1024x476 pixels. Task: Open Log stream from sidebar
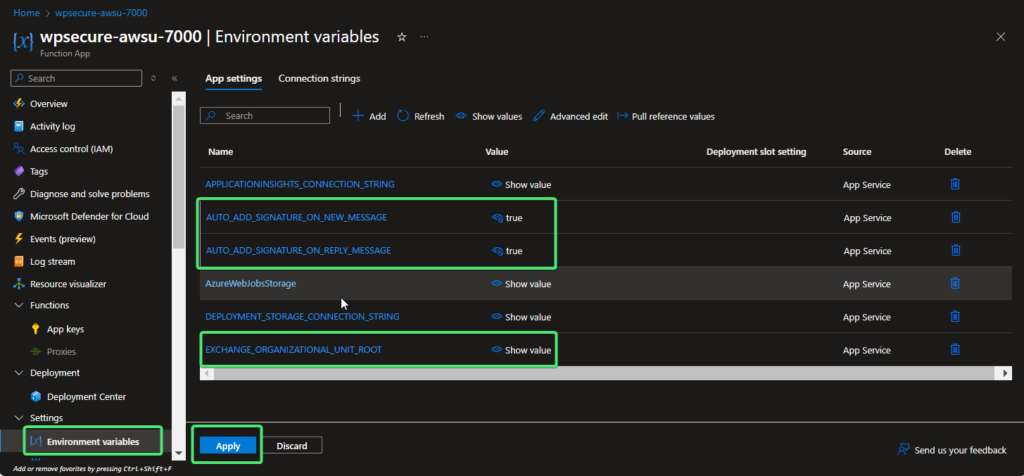pyautogui.click(x=52, y=261)
